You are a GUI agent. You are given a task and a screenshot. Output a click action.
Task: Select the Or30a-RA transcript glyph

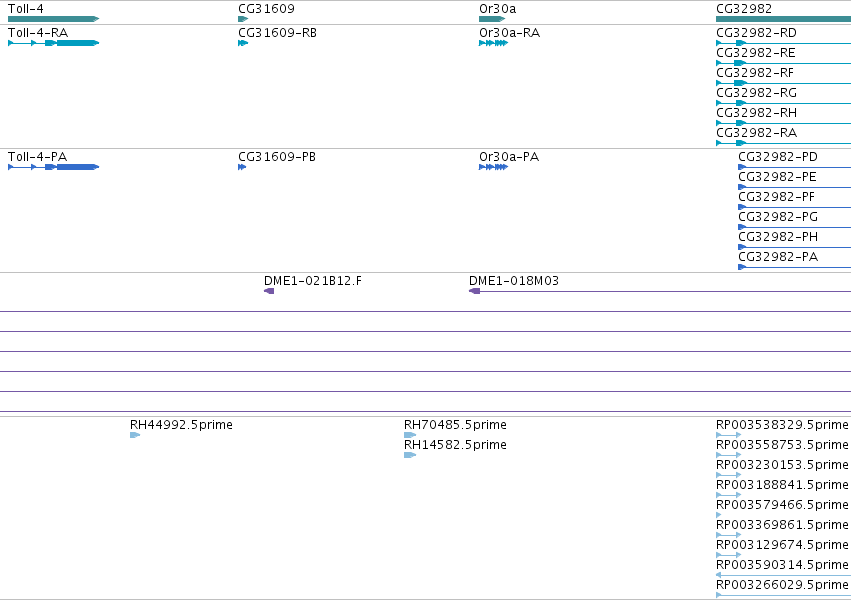pos(493,43)
